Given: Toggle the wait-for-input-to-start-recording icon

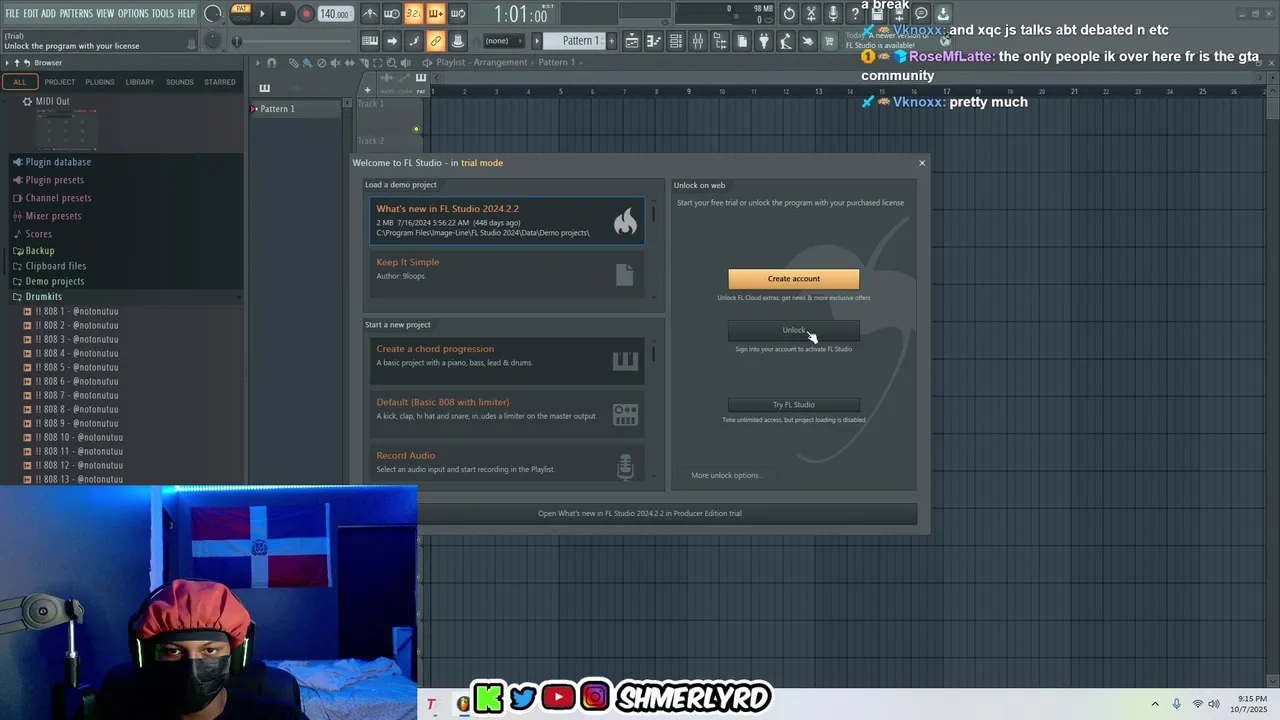Looking at the screenshot, I should 391,13.
